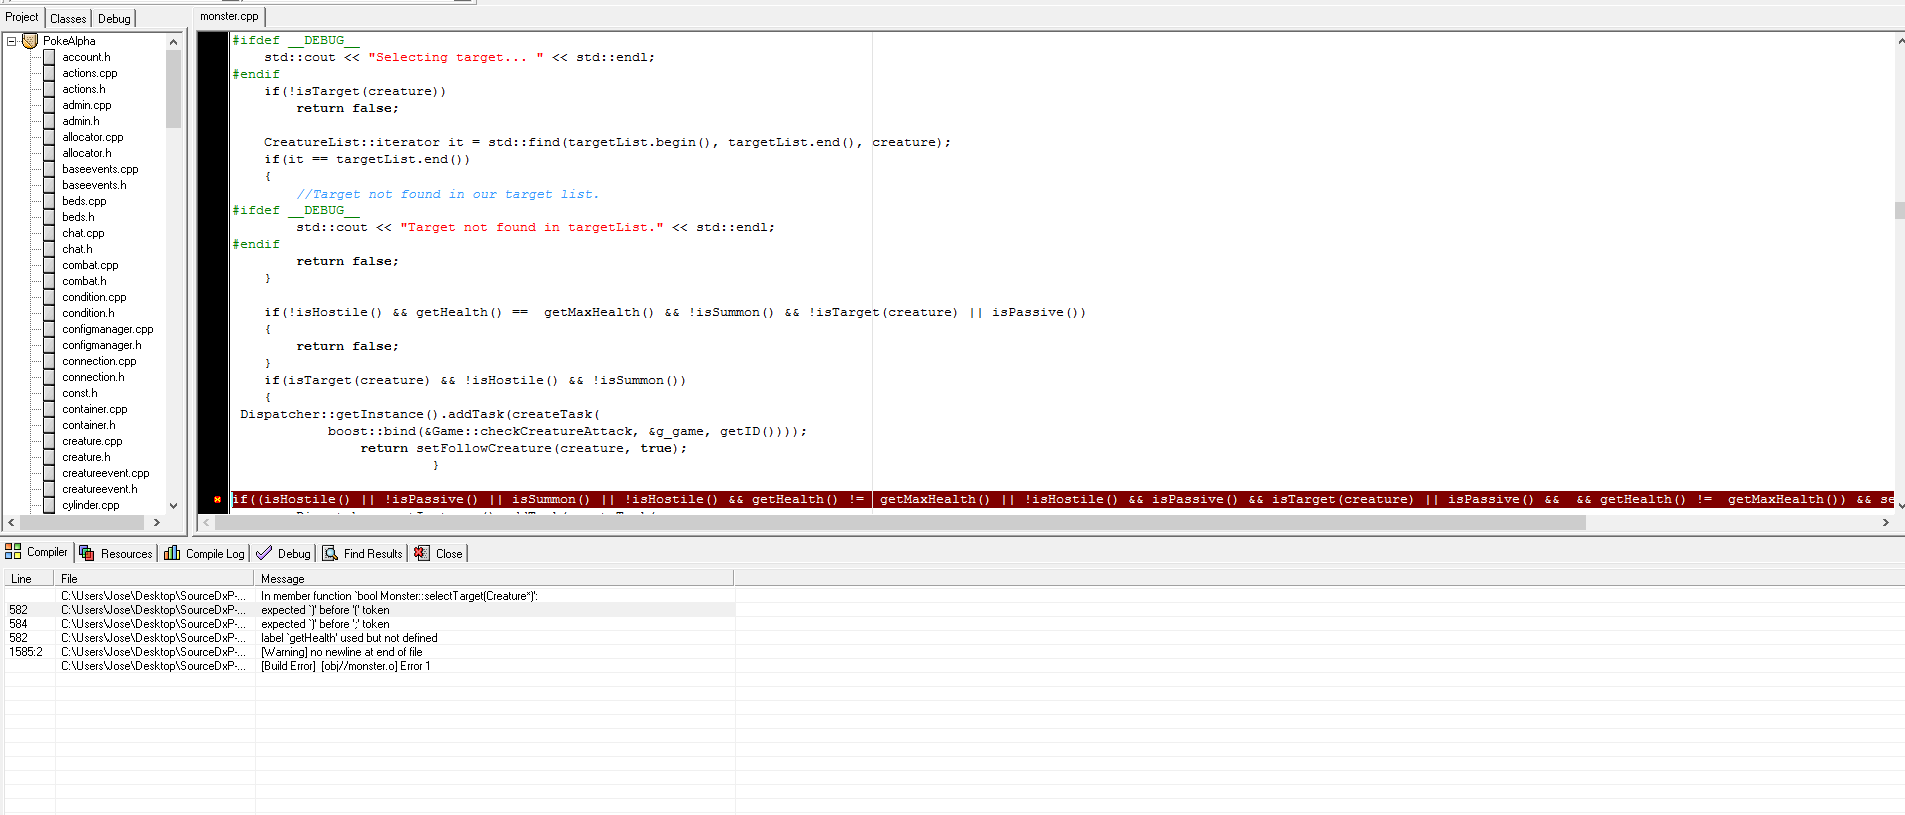Click the Message column header
The width and height of the screenshot is (1905, 815).
[494, 578]
